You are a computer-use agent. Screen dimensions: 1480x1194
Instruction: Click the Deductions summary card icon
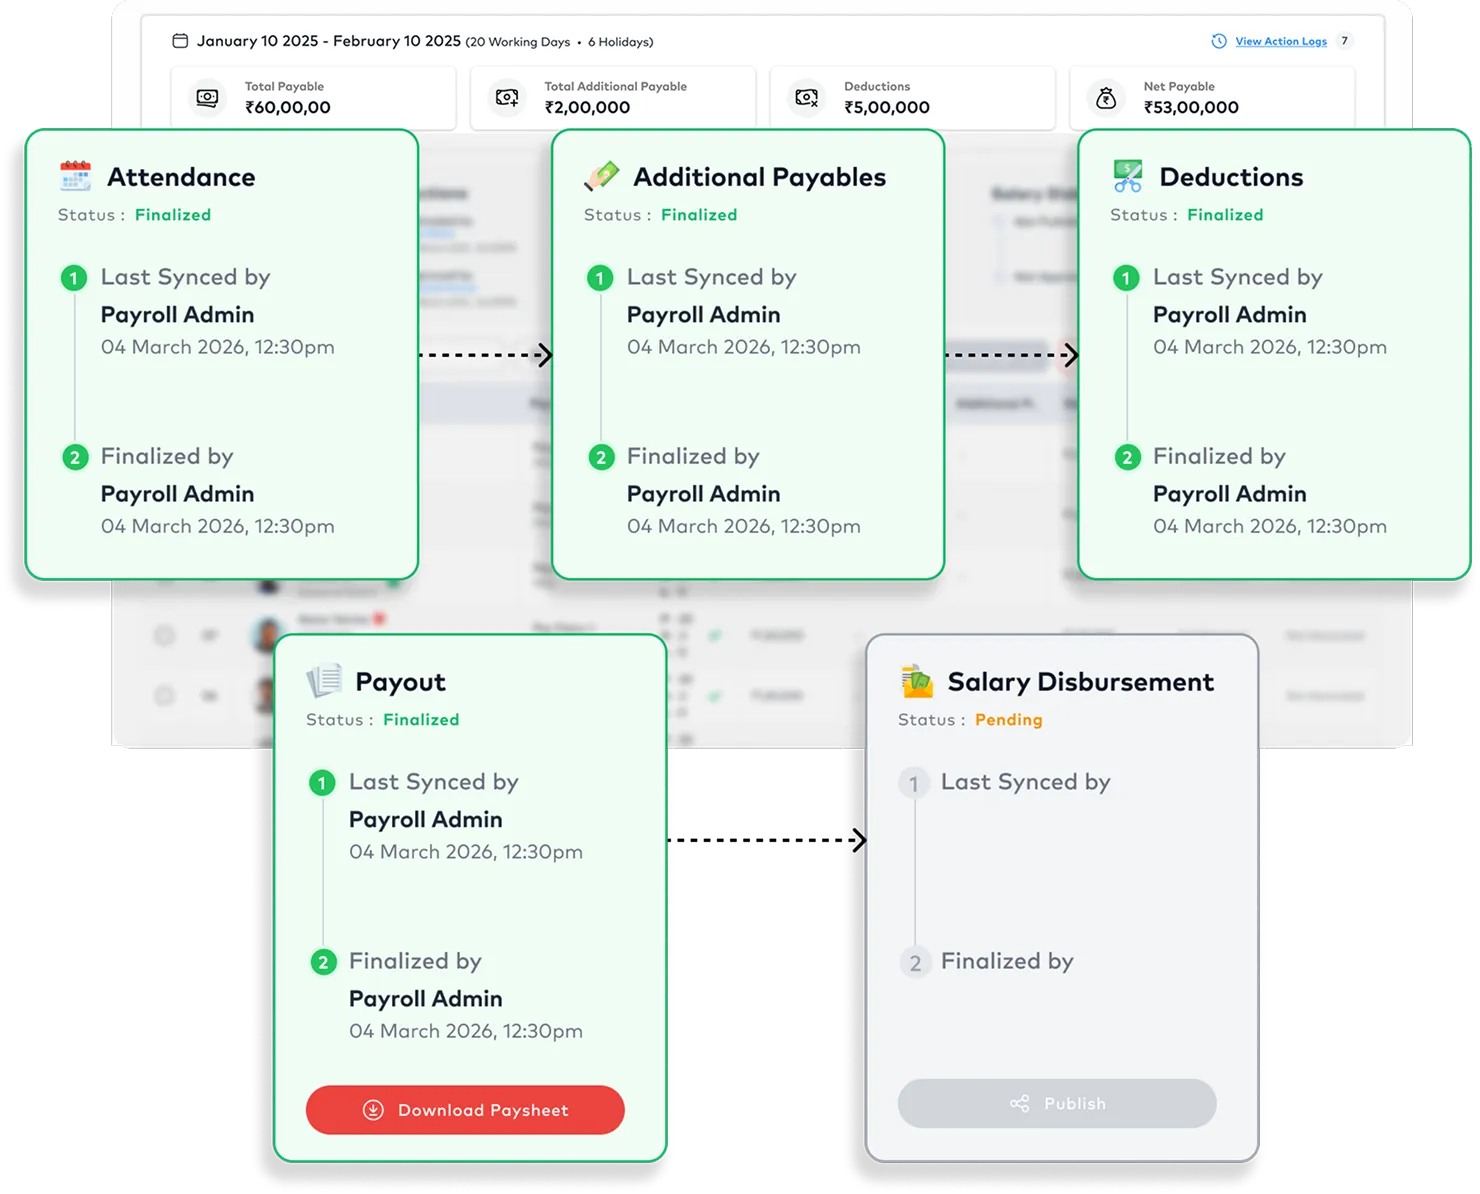(806, 98)
